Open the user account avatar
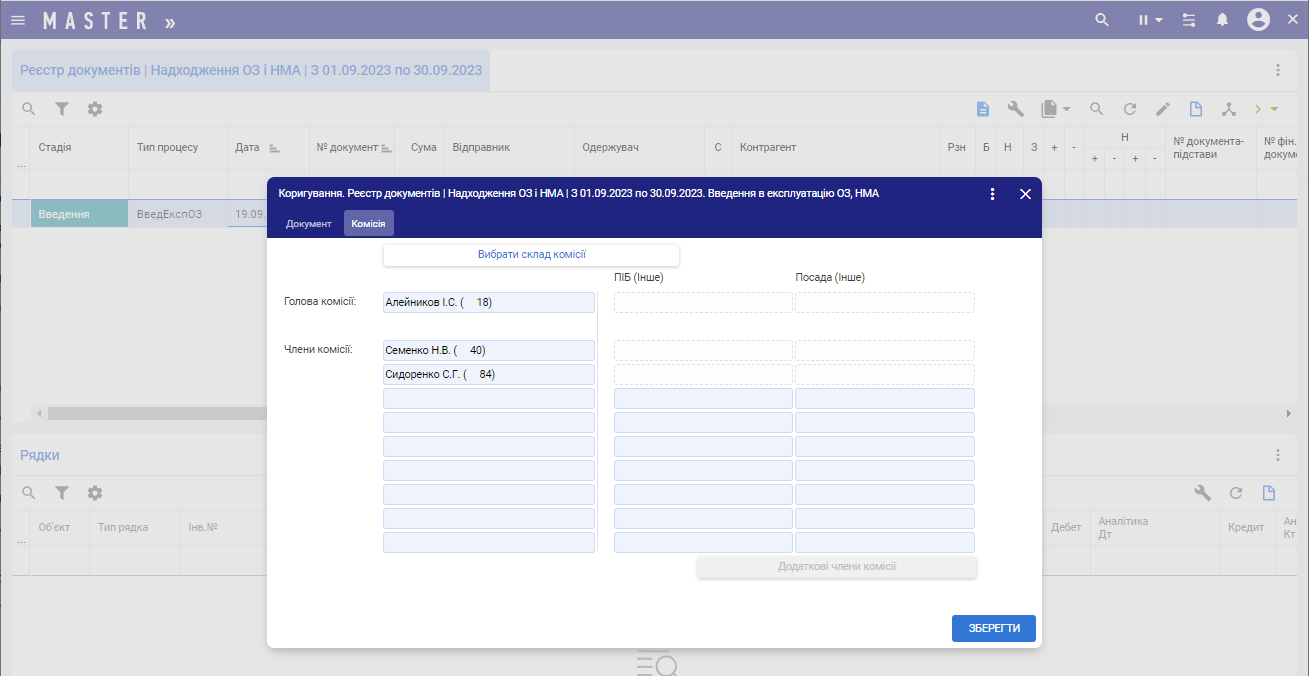Screen dimensions: 1309x676 [x=1258, y=20]
